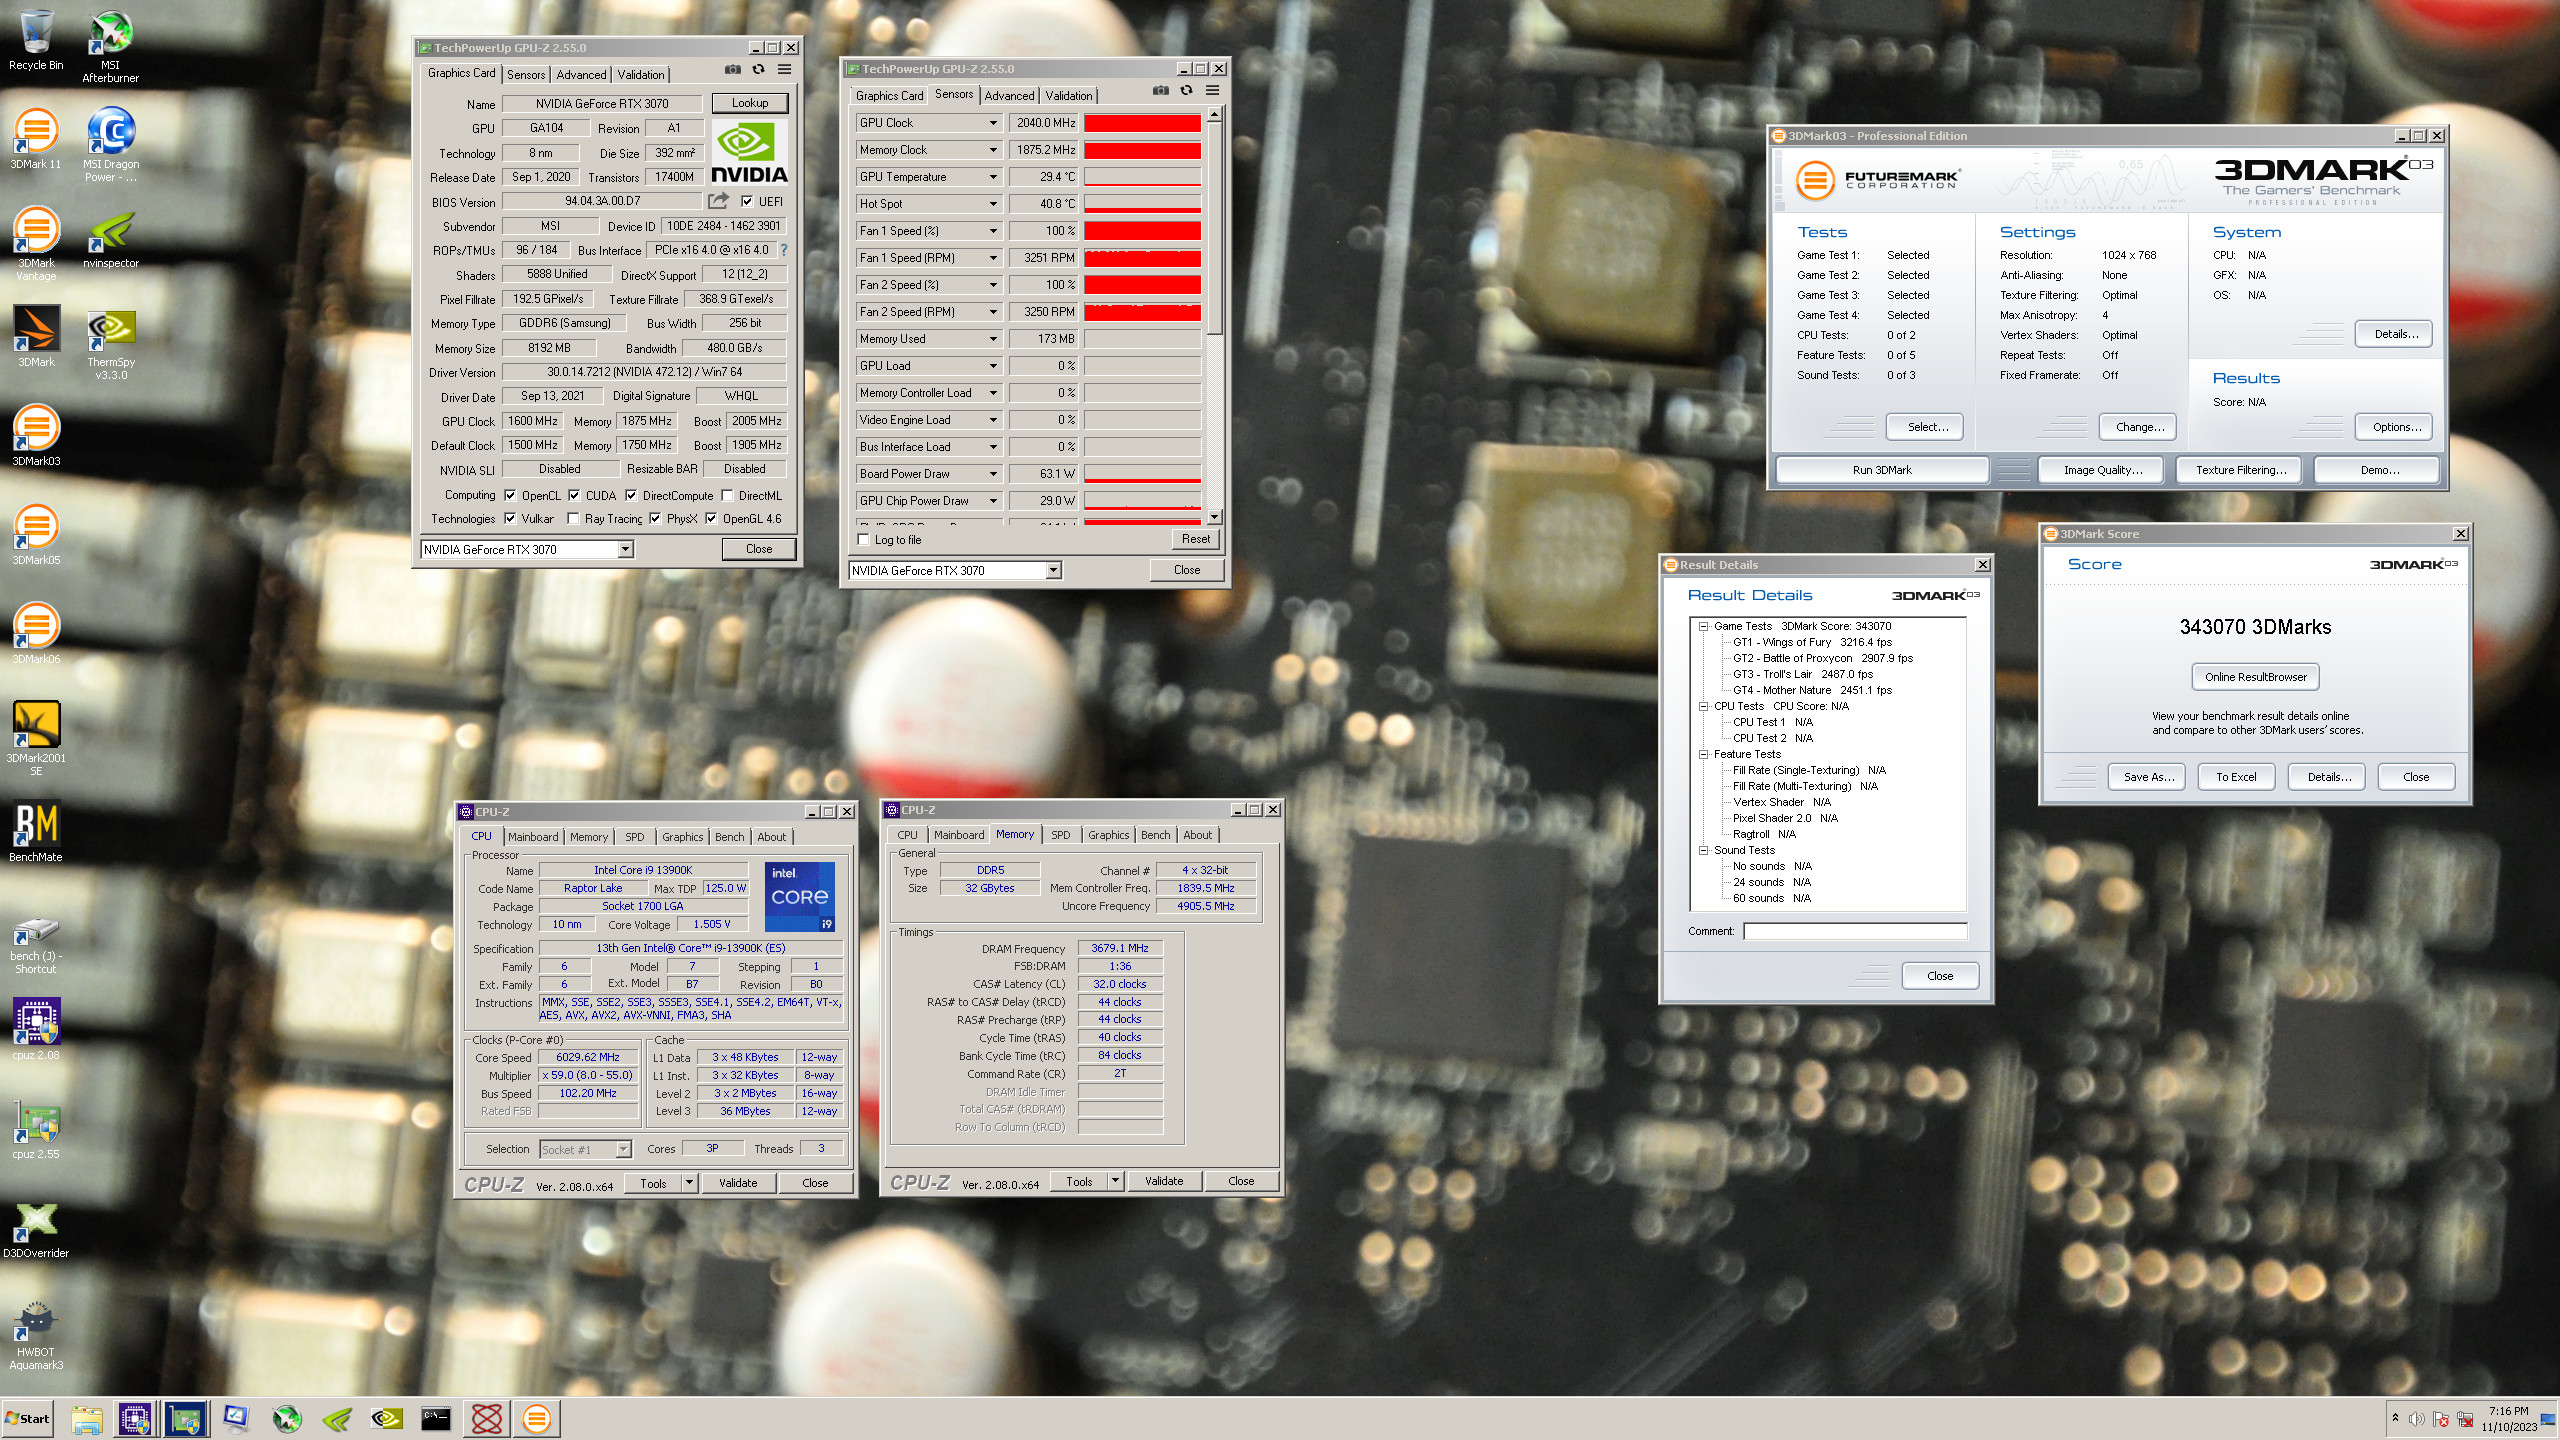
Task: Open the 3DMark2001 SE desktop icon
Action: 36,739
